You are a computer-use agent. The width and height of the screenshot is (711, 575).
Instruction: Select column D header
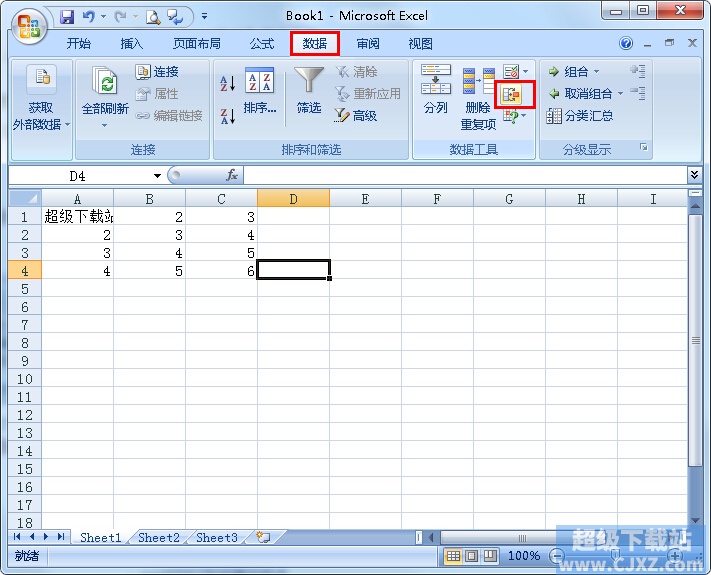point(293,199)
